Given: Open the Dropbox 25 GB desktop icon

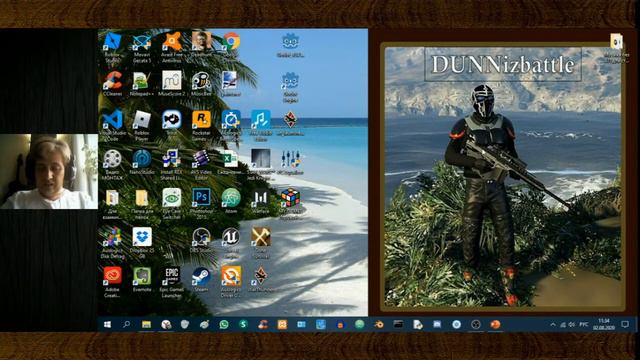Looking at the screenshot, I should (142, 242).
